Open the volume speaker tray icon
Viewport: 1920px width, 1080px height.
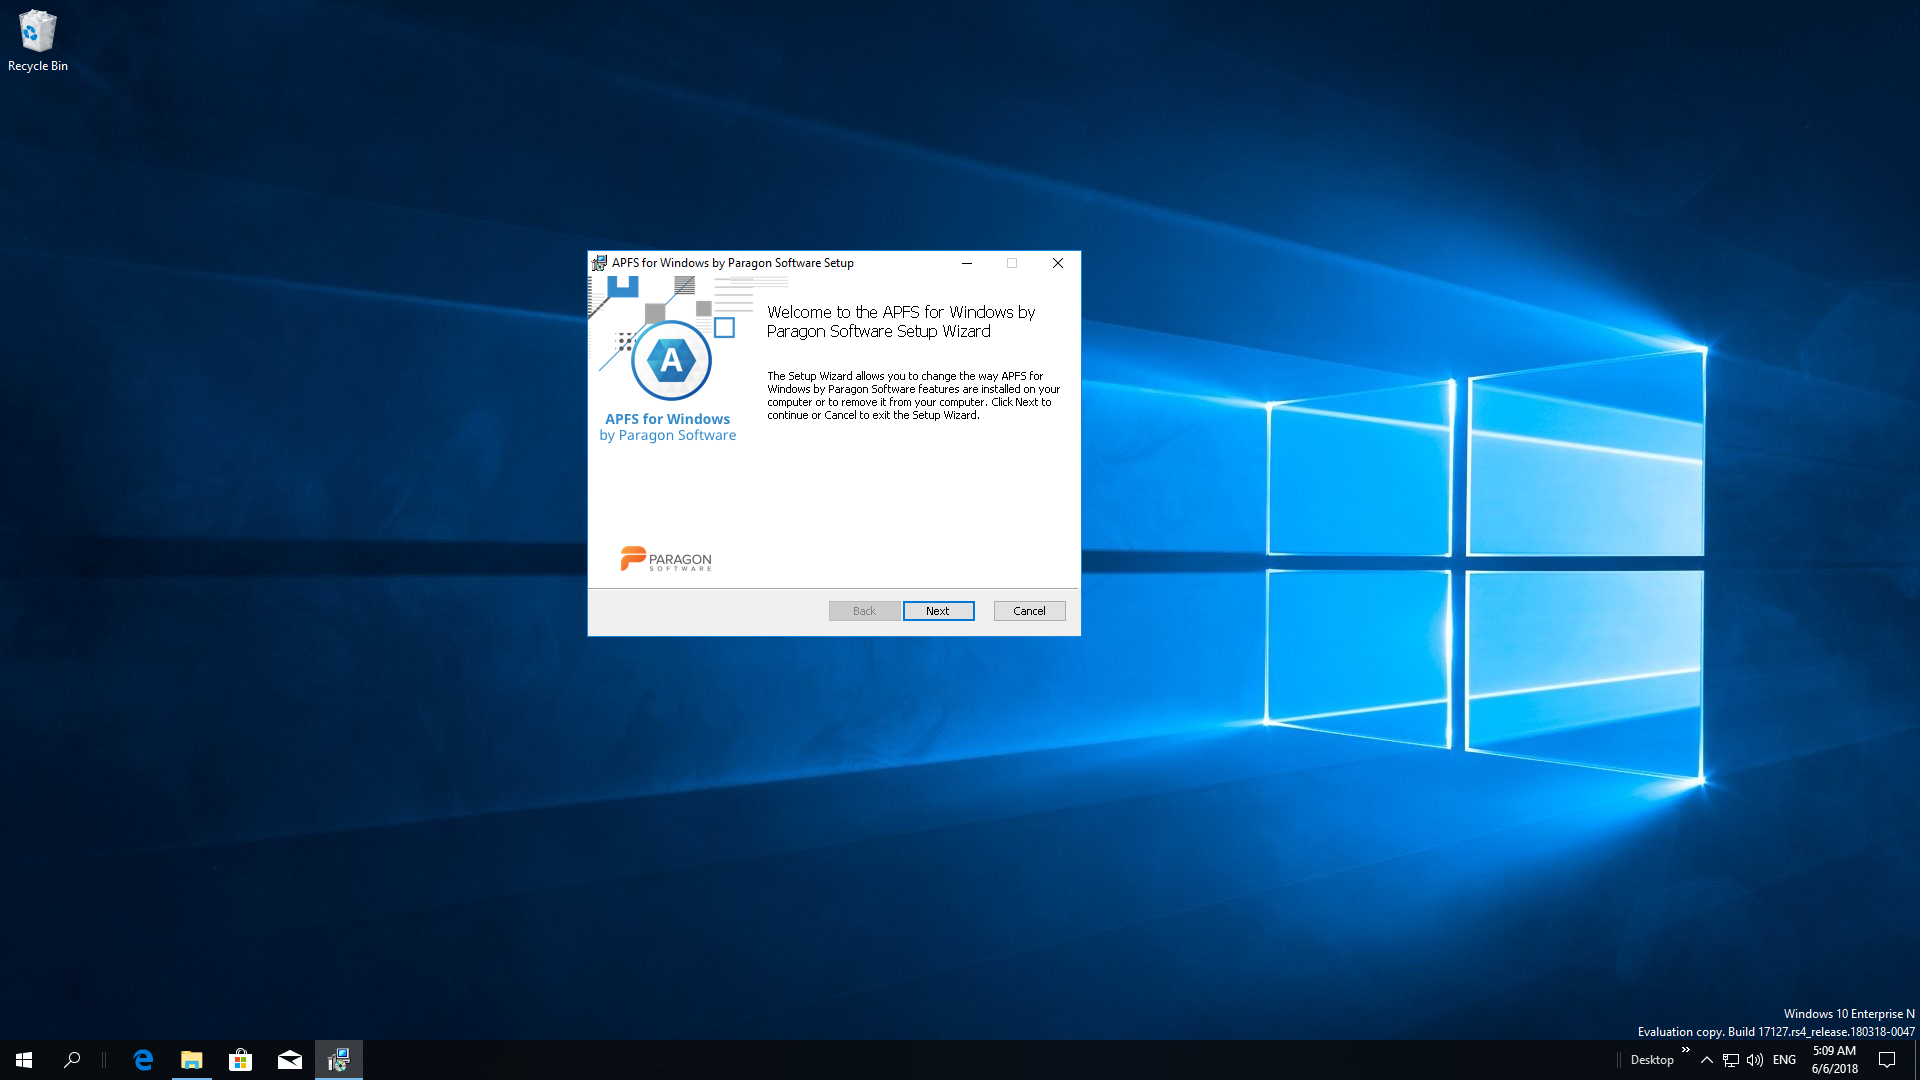pos(1754,1060)
